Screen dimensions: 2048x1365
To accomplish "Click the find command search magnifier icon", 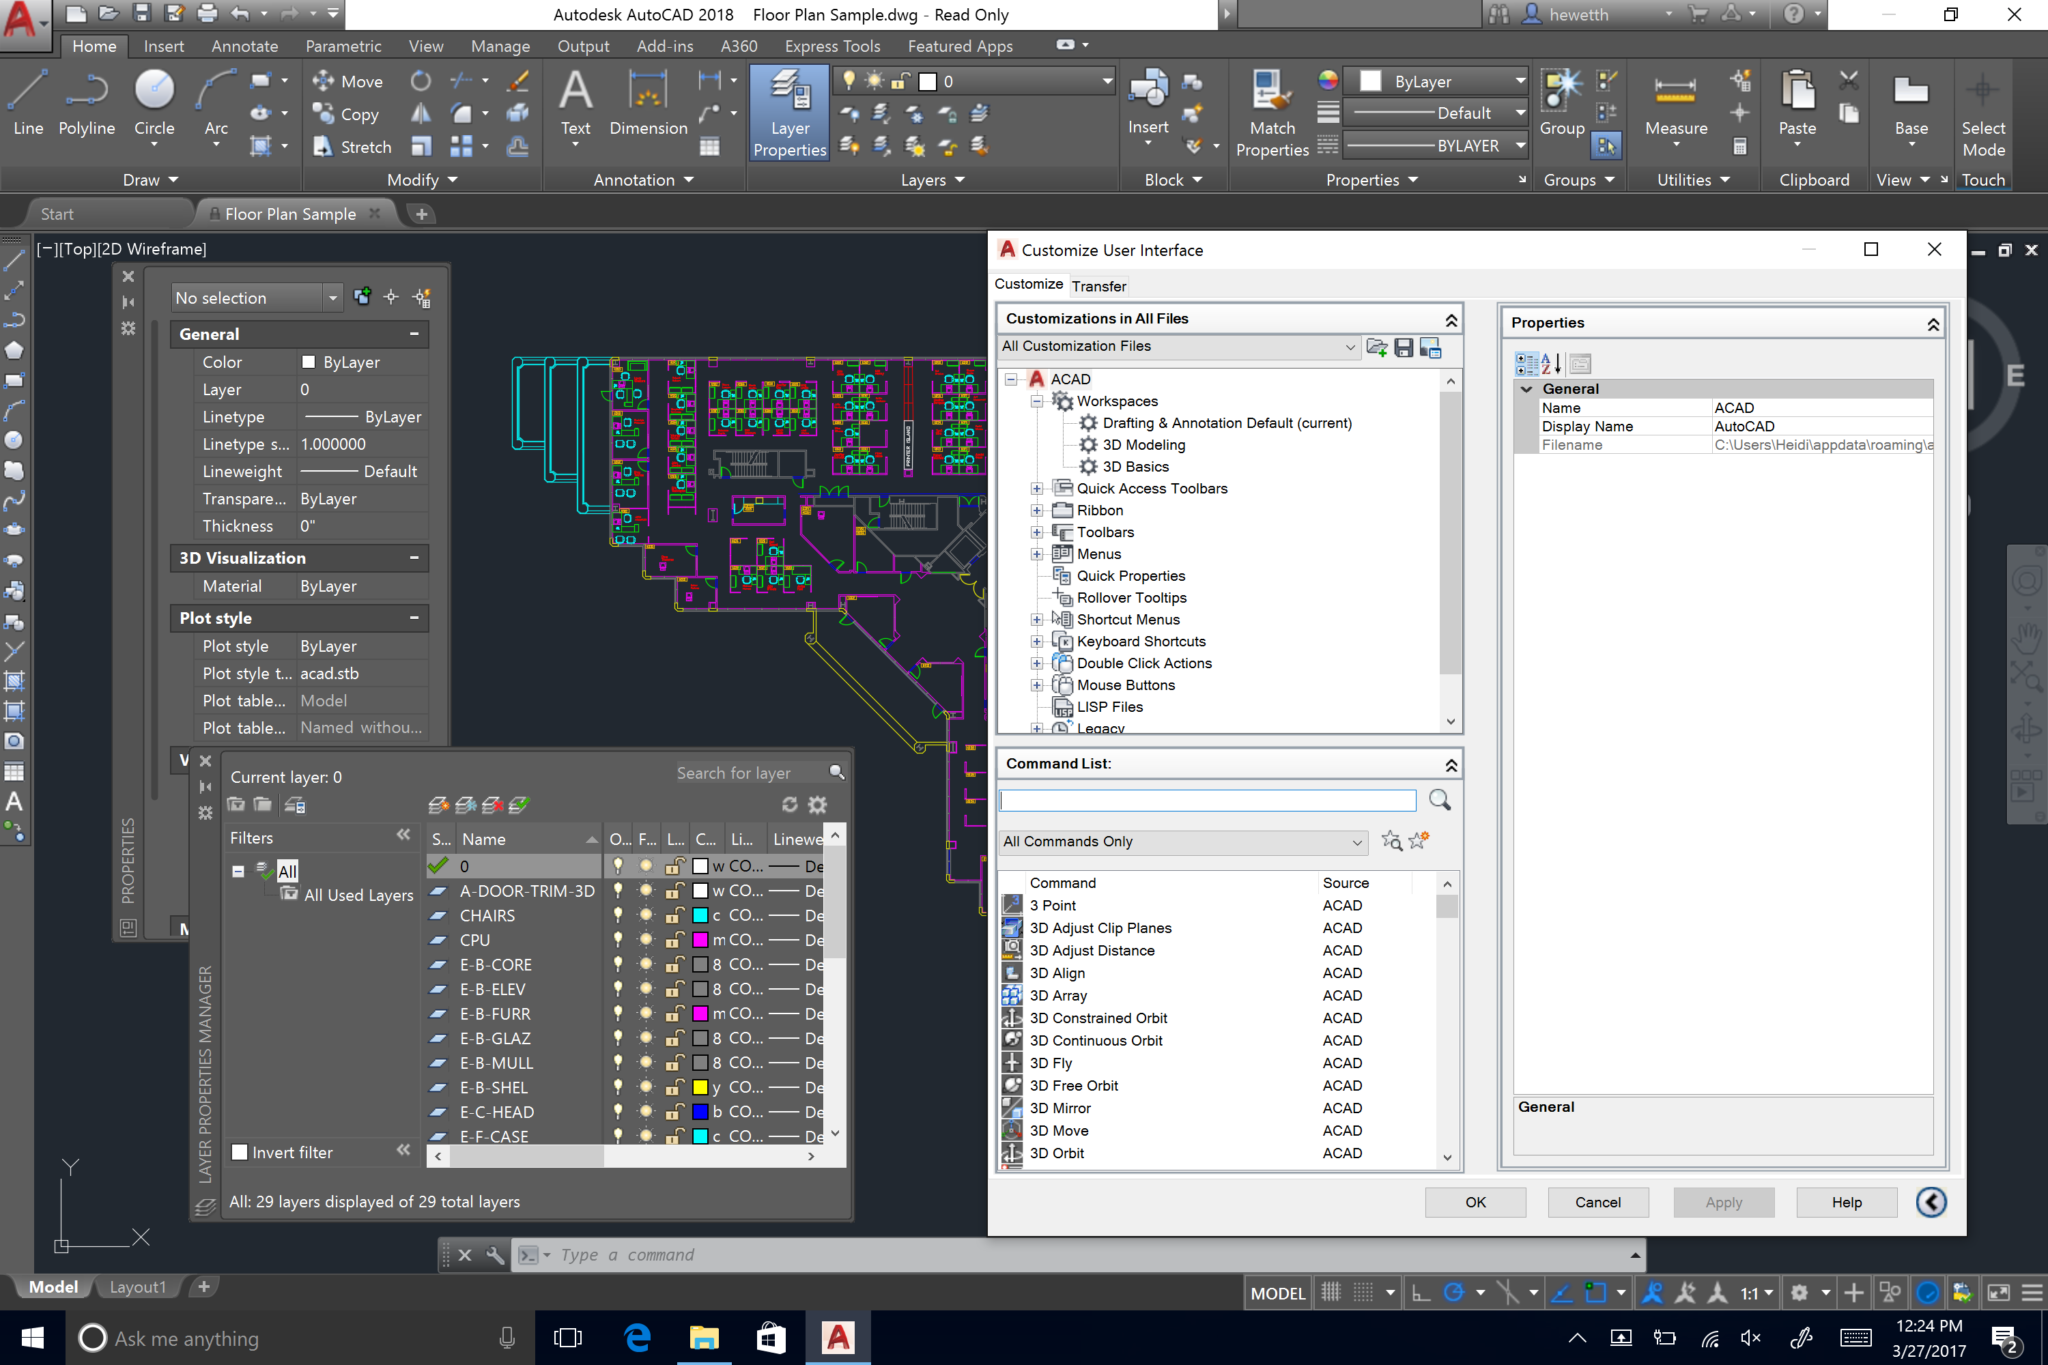I will tap(1439, 800).
